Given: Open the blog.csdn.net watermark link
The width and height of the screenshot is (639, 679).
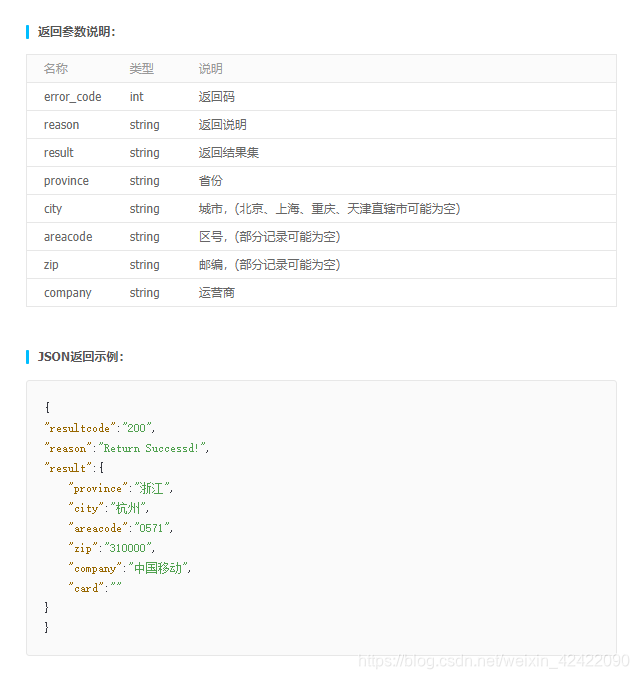Looking at the screenshot, I should [494, 661].
